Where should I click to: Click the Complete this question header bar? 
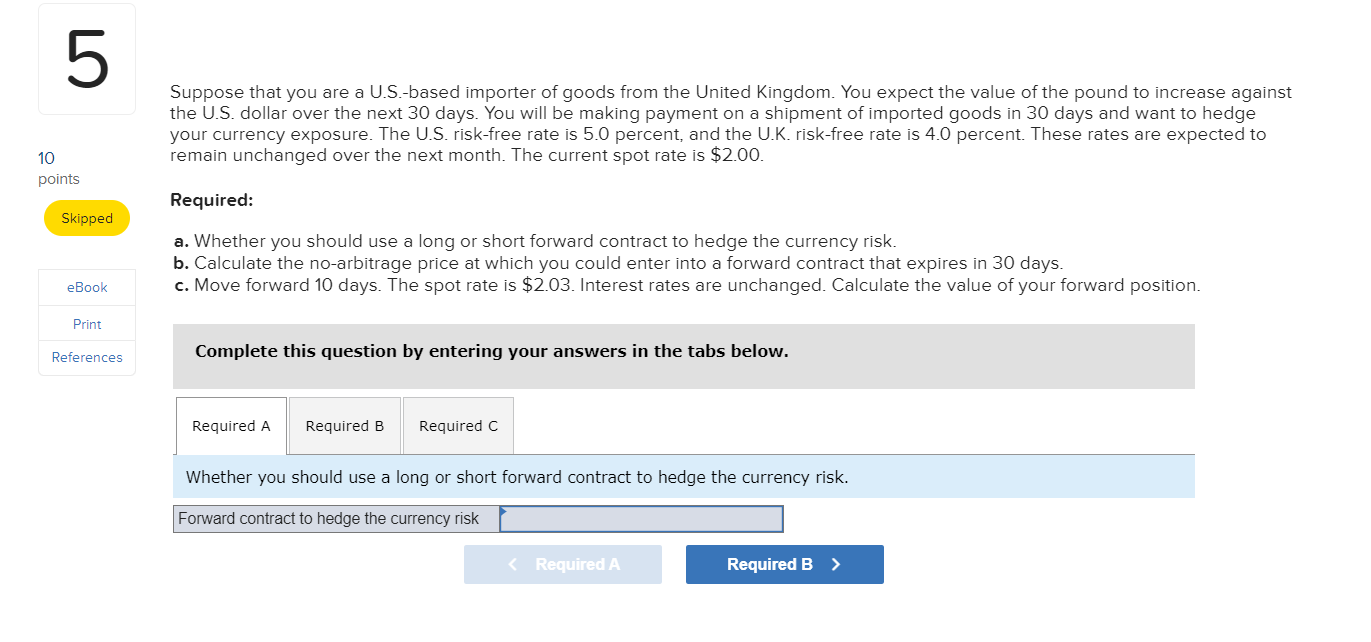pyautogui.click(x=684, y=351)
